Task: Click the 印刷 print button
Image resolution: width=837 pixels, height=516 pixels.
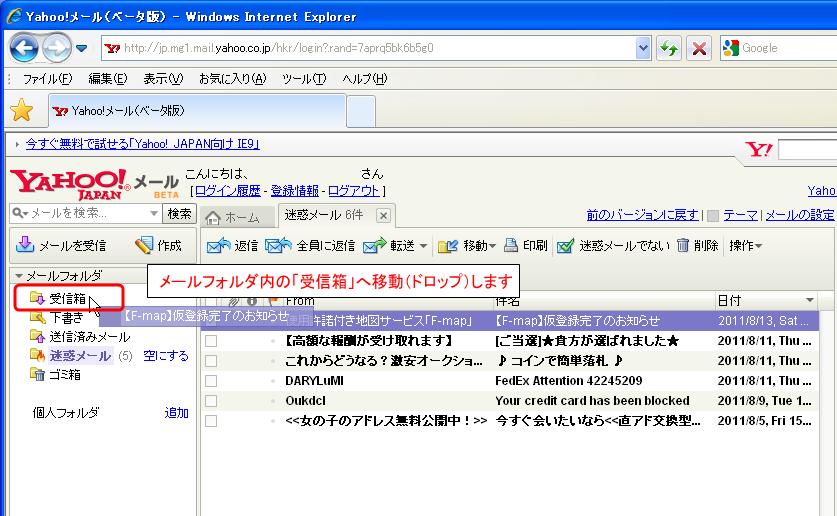Action: (526, 245)
